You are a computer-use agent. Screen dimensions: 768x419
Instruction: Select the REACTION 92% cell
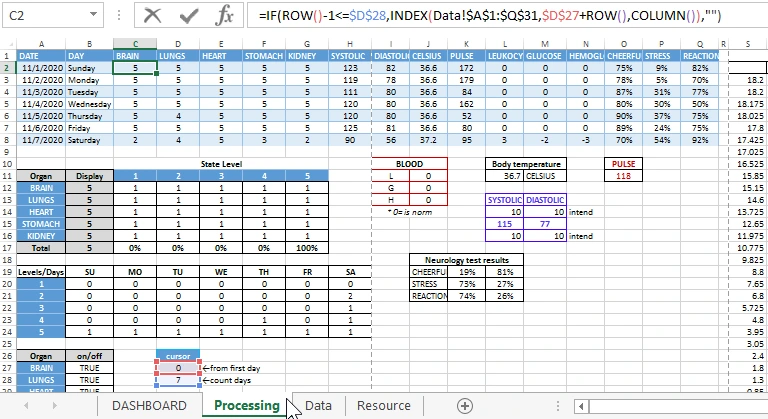[700, 140]
